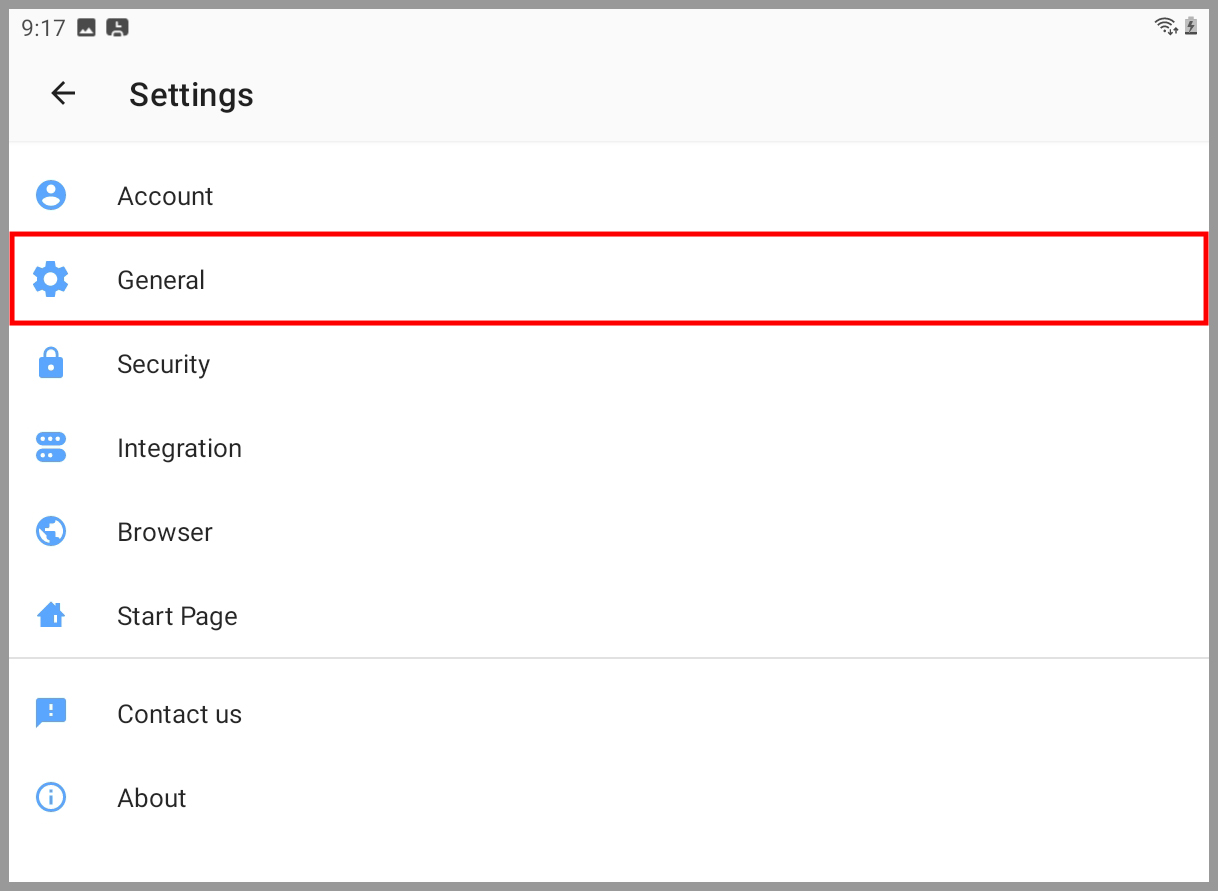1218x891 pixels.
Task: Open the Browser settings label
Action: [165, 532]
